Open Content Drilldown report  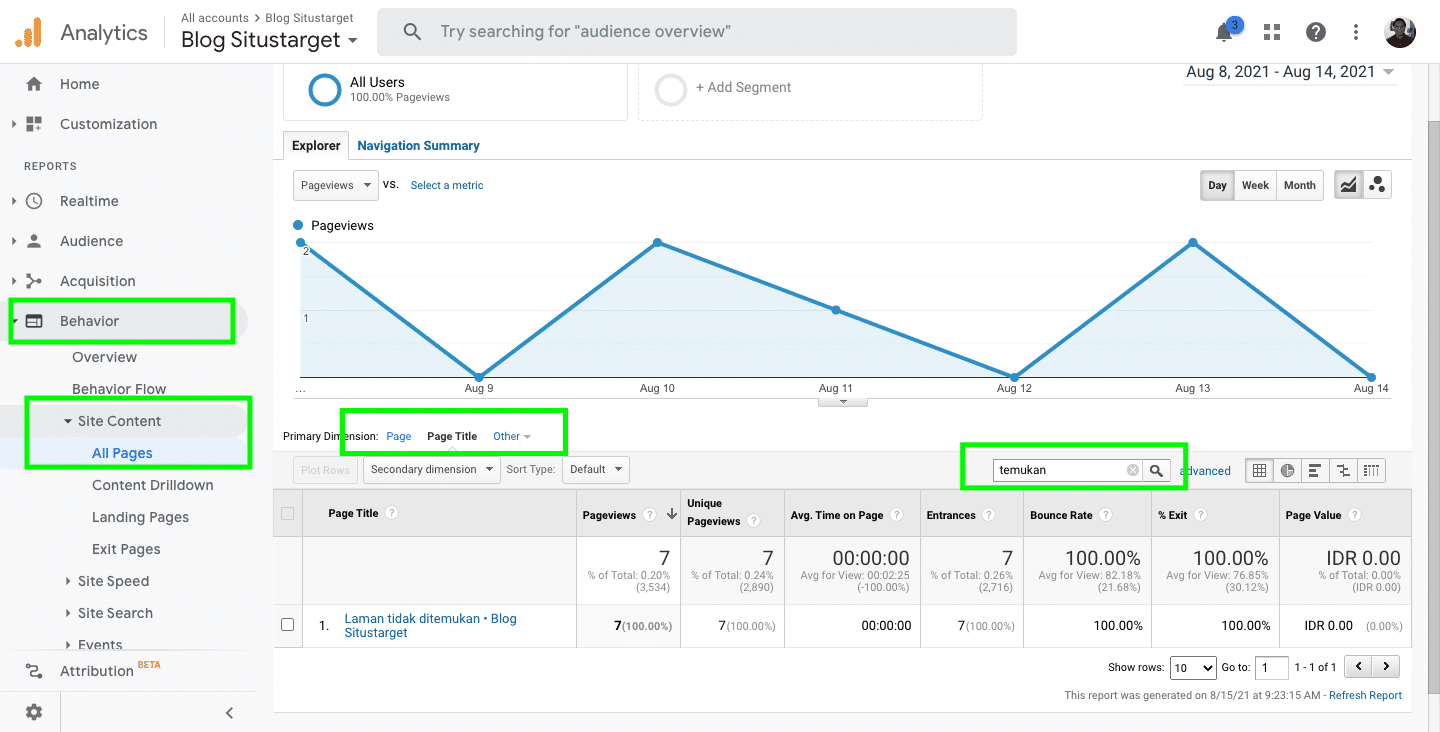152,485
